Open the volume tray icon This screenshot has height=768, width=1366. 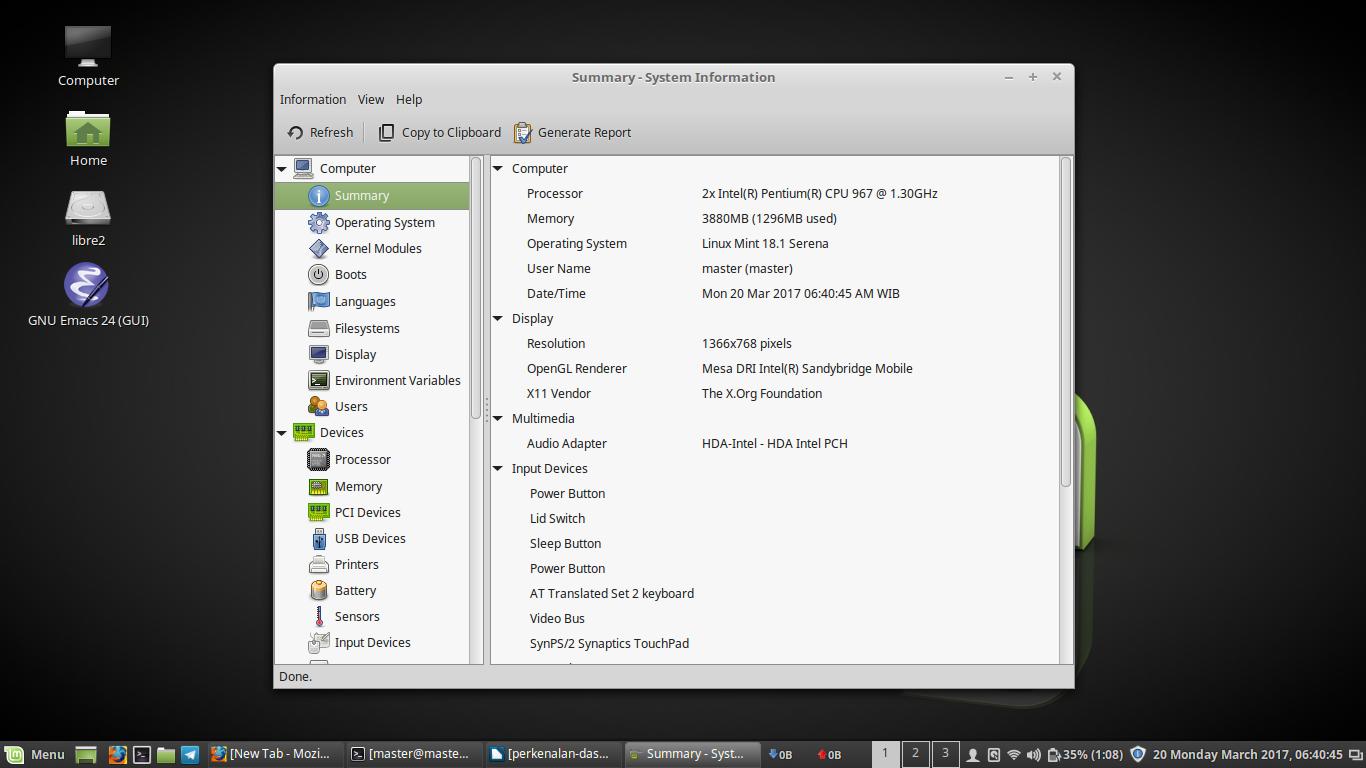[1034, 754]
